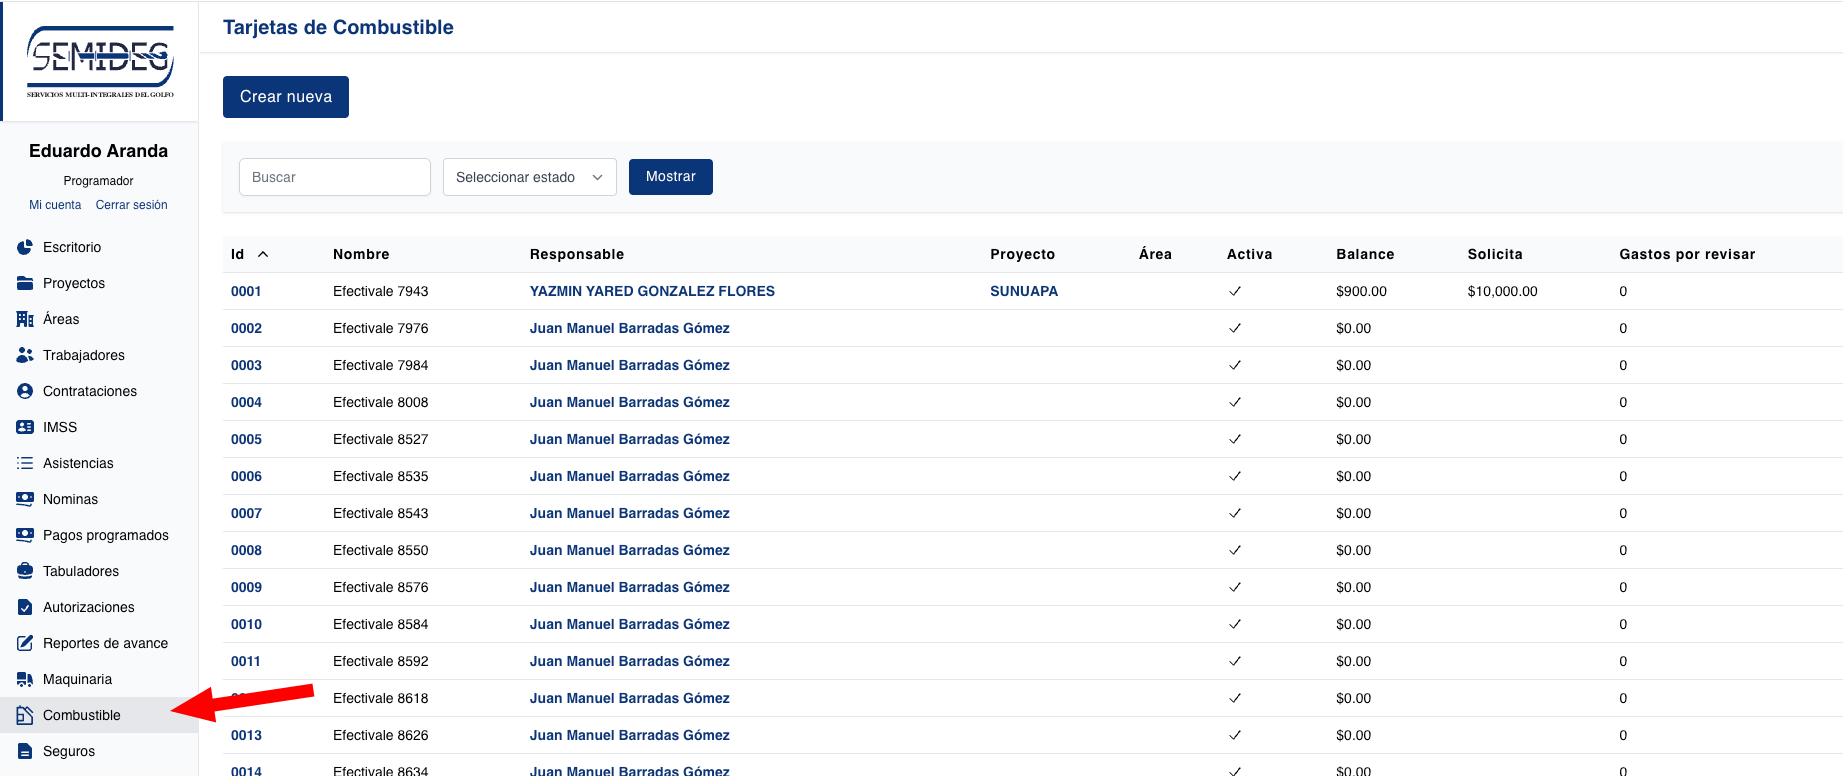The width and height of the screenshot is (1843, 776).
Task: Click the SEMIDEG logo
Action: 100,62
